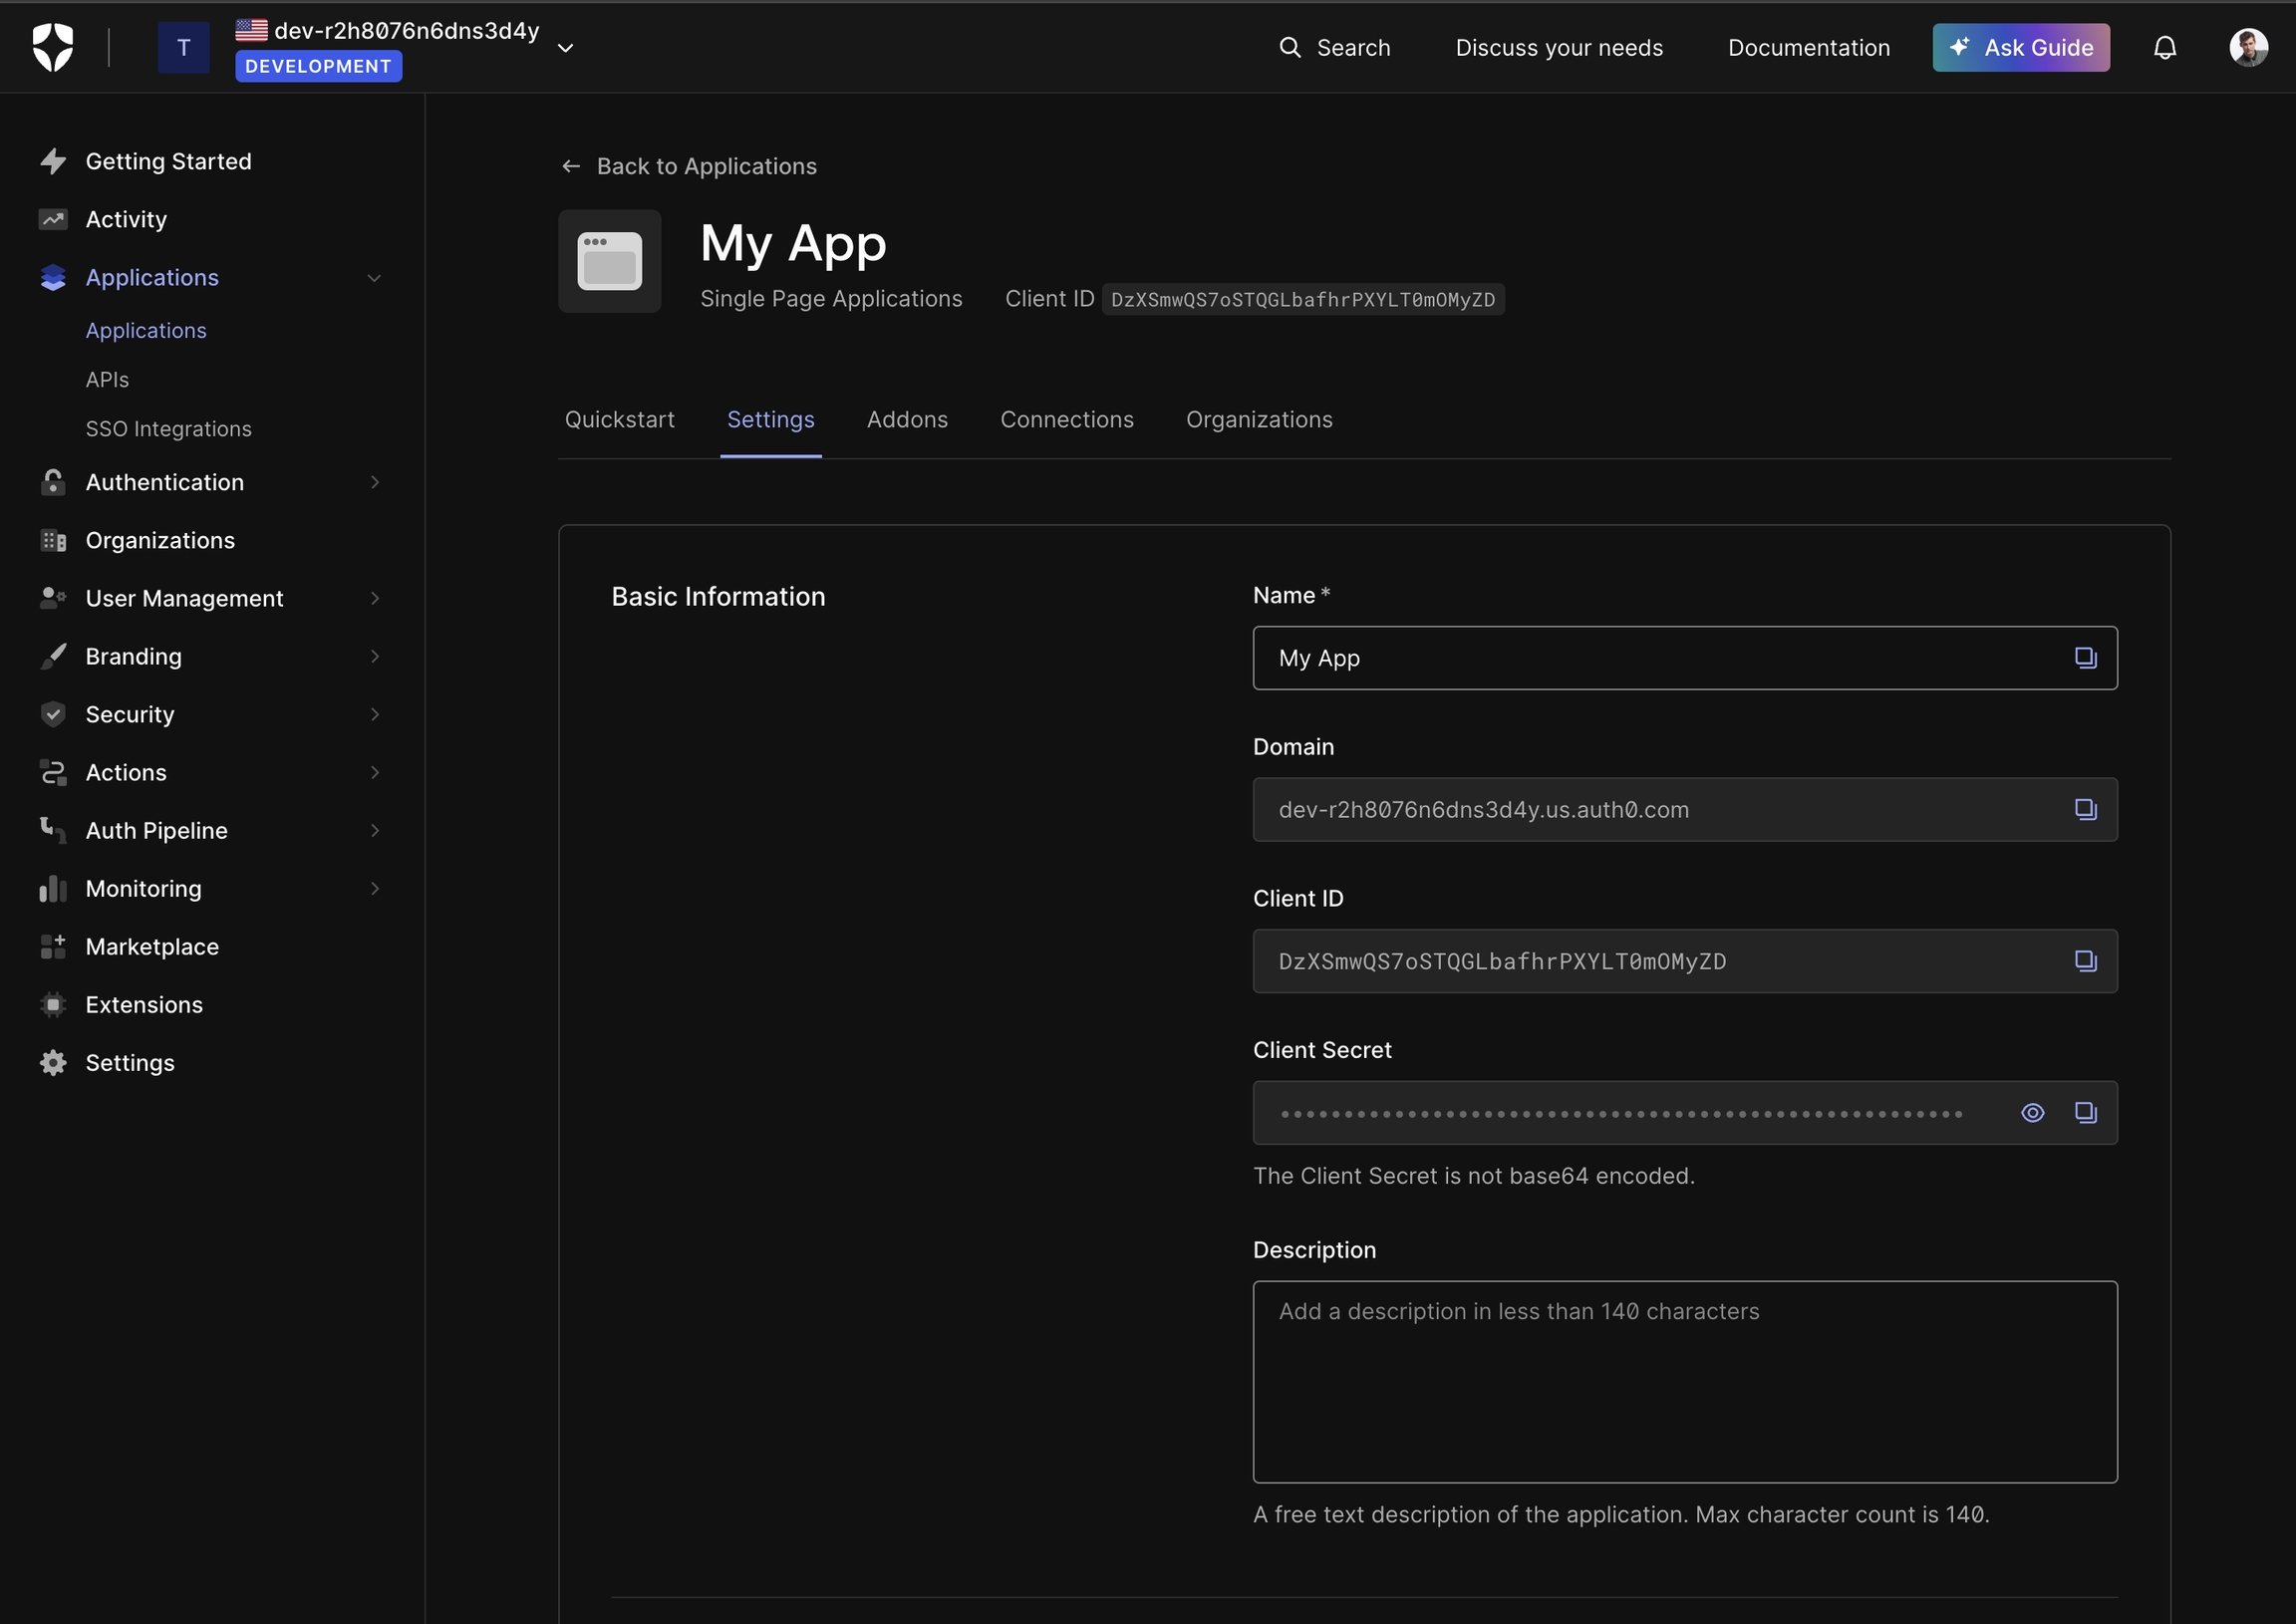Viewport: 2296px width, 1624px height.
Task: Copy the application Name value
Action: click(x=2085, y=657)
